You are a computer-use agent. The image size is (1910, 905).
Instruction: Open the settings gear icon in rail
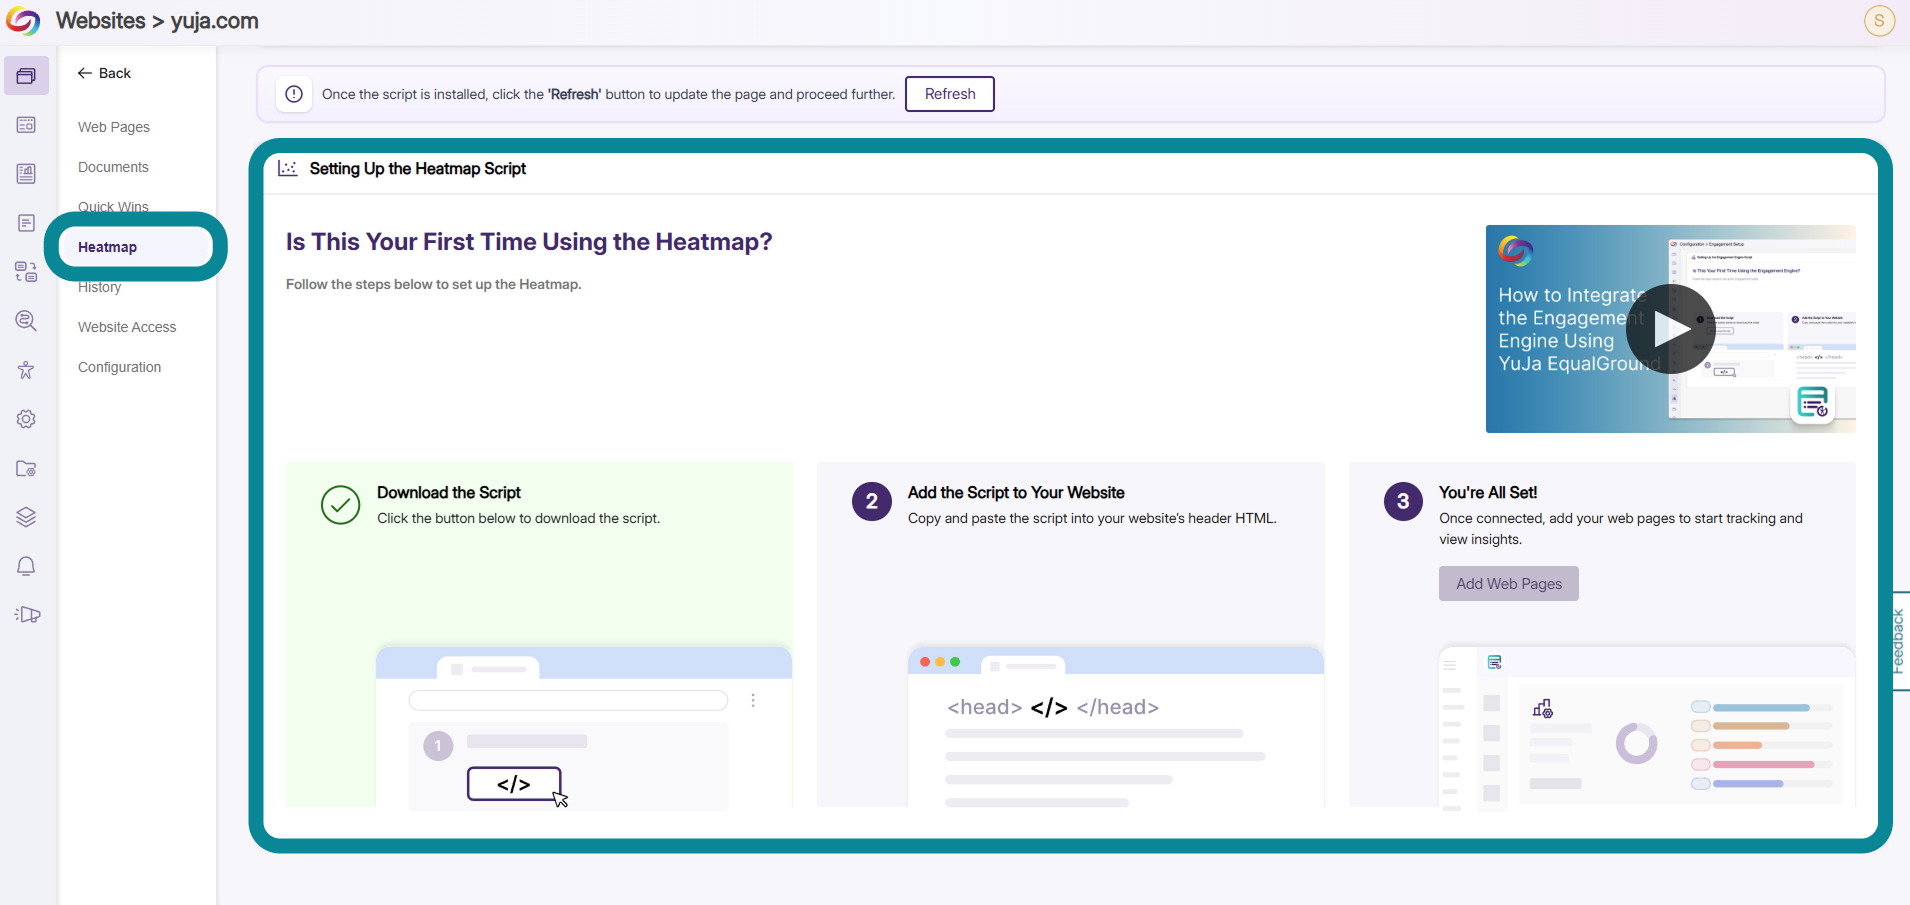26,419
